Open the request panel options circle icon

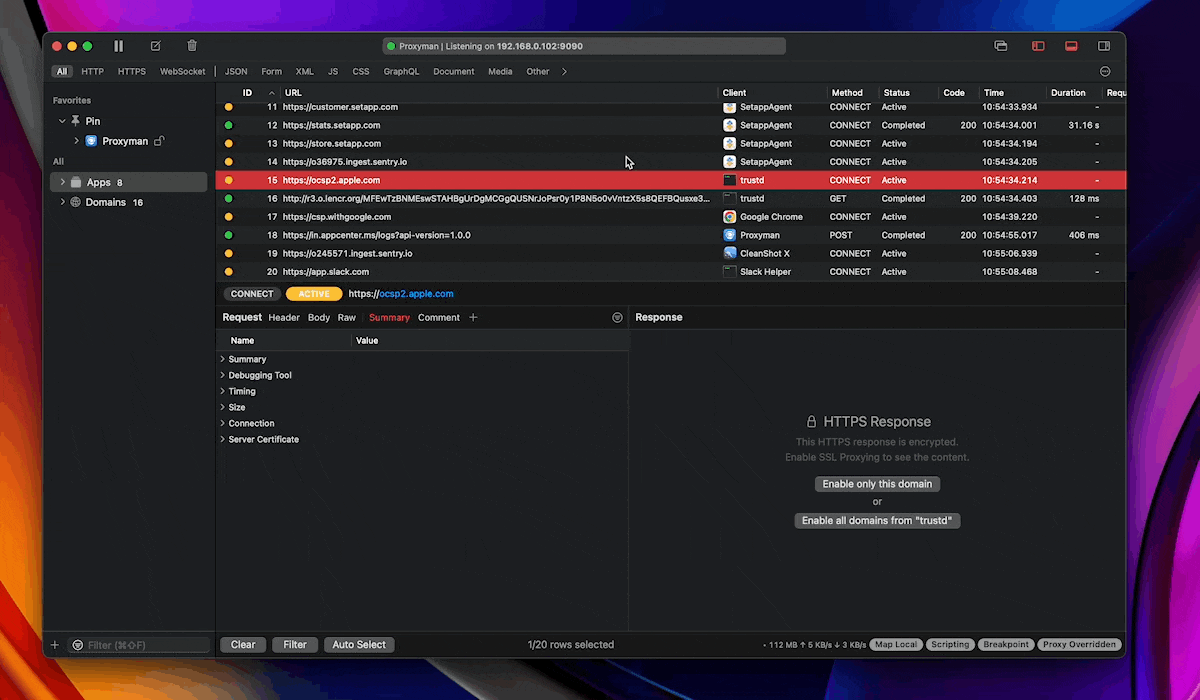pyautogui.click(x=617, y=318)
